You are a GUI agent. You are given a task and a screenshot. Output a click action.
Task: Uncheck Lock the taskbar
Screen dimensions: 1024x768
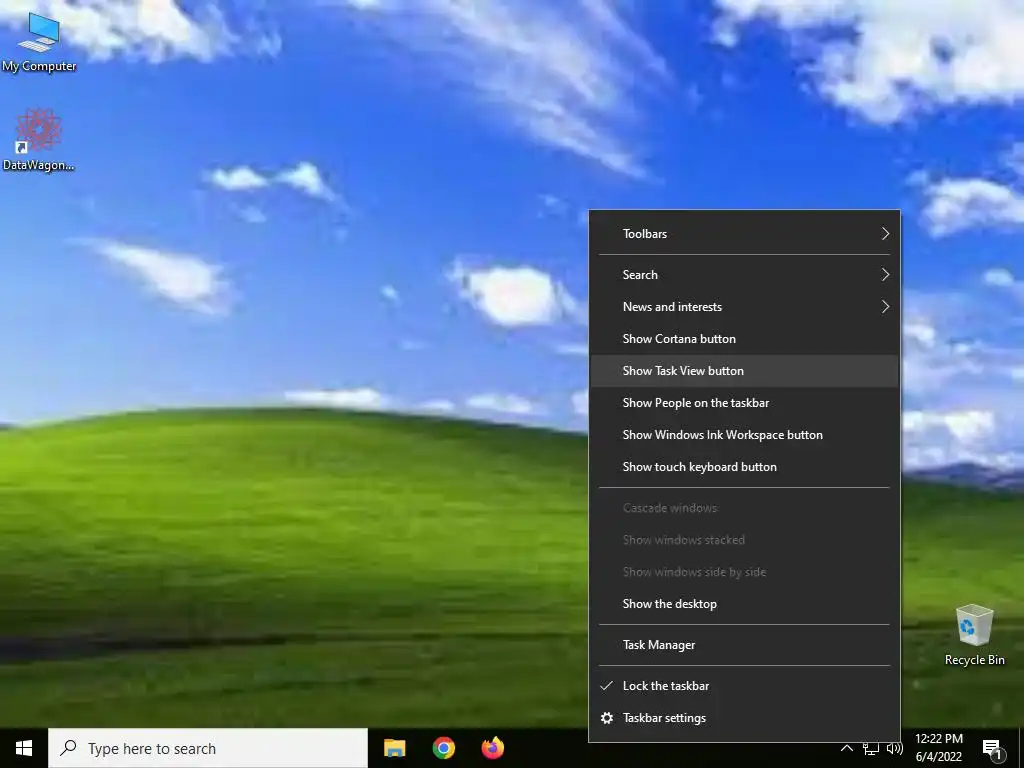[x=744, y=686]
